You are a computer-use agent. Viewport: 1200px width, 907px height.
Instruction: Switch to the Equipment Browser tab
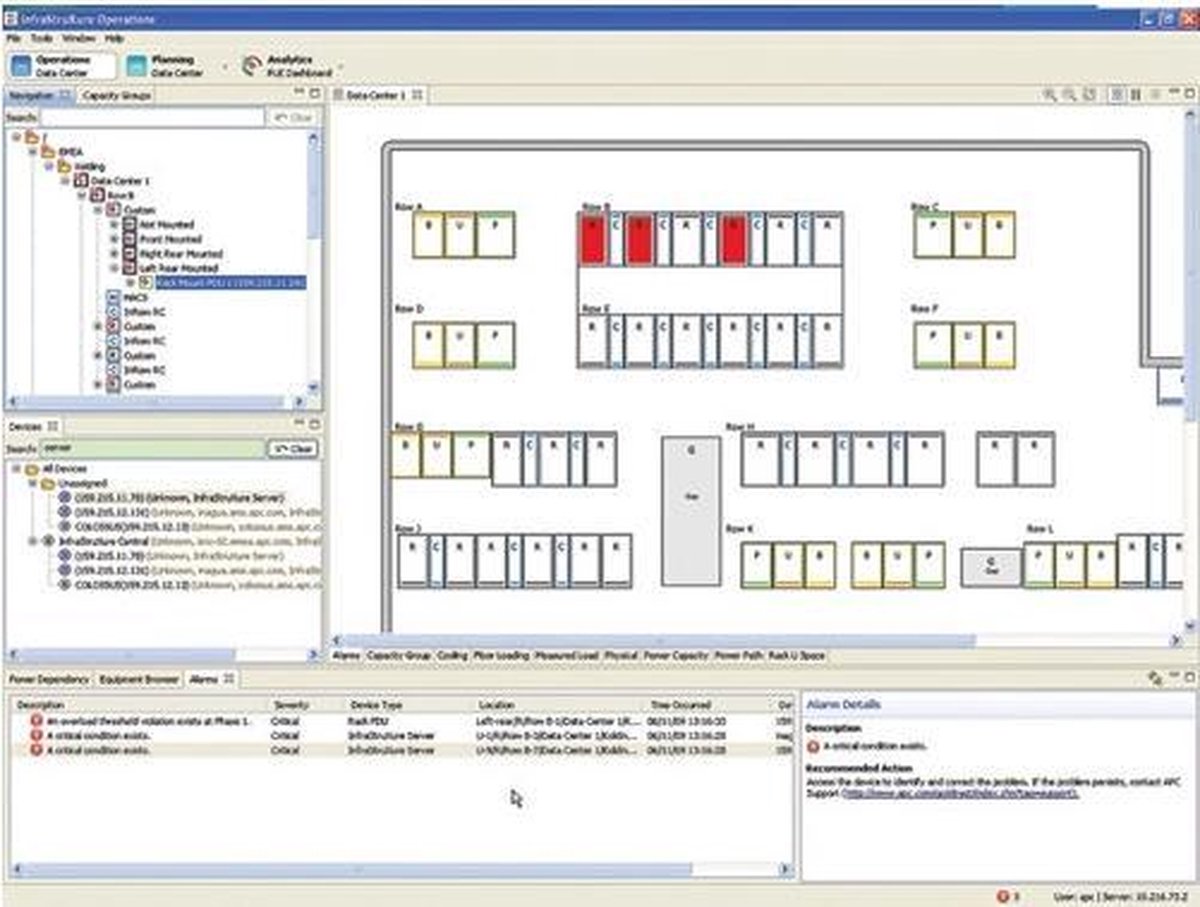tap(138, 679)
